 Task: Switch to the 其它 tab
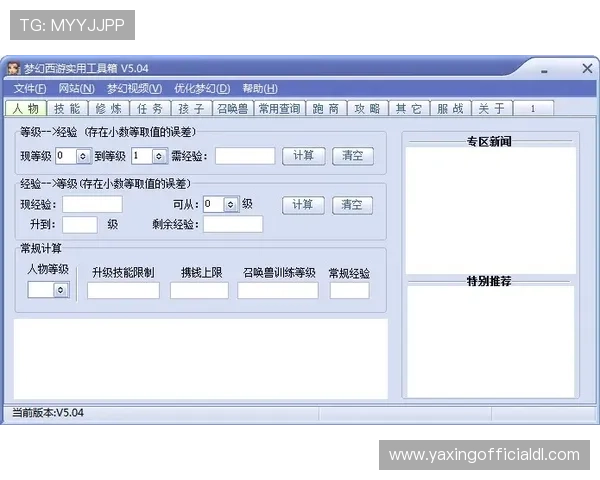409,109
